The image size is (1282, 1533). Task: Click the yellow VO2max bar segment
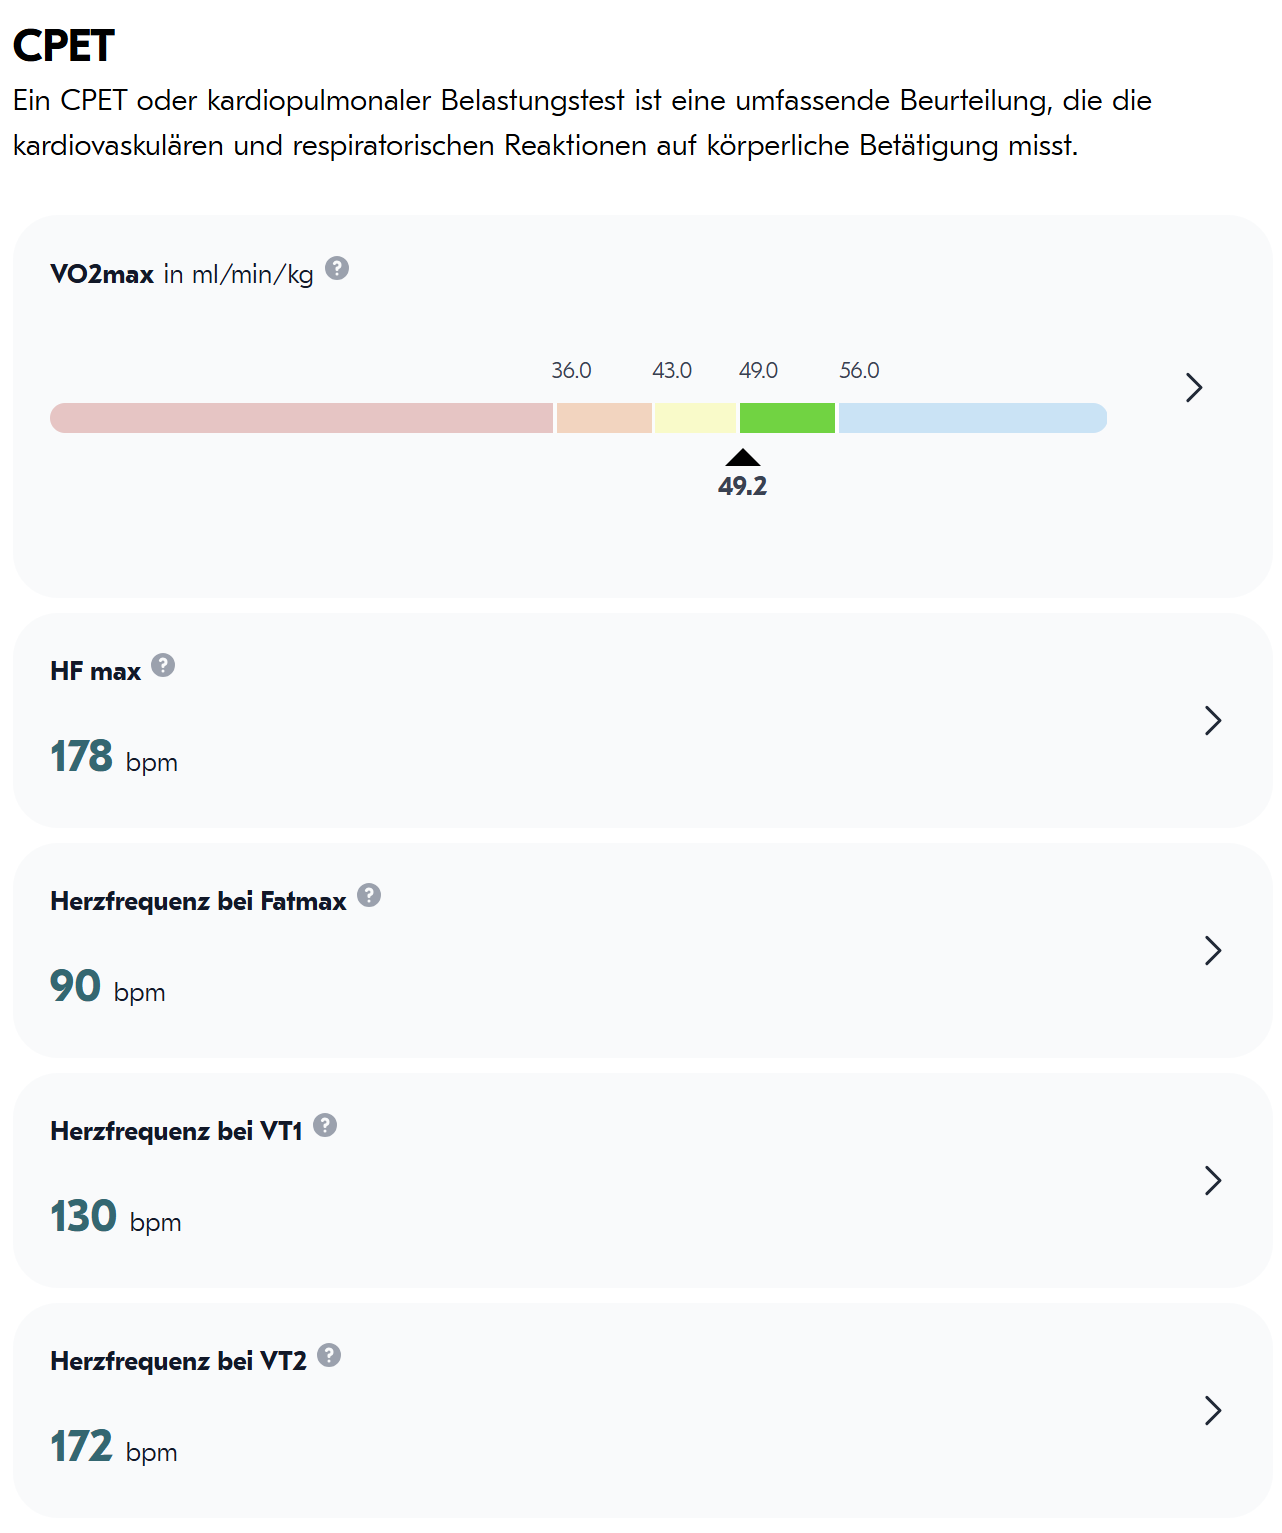coord(696,418)
